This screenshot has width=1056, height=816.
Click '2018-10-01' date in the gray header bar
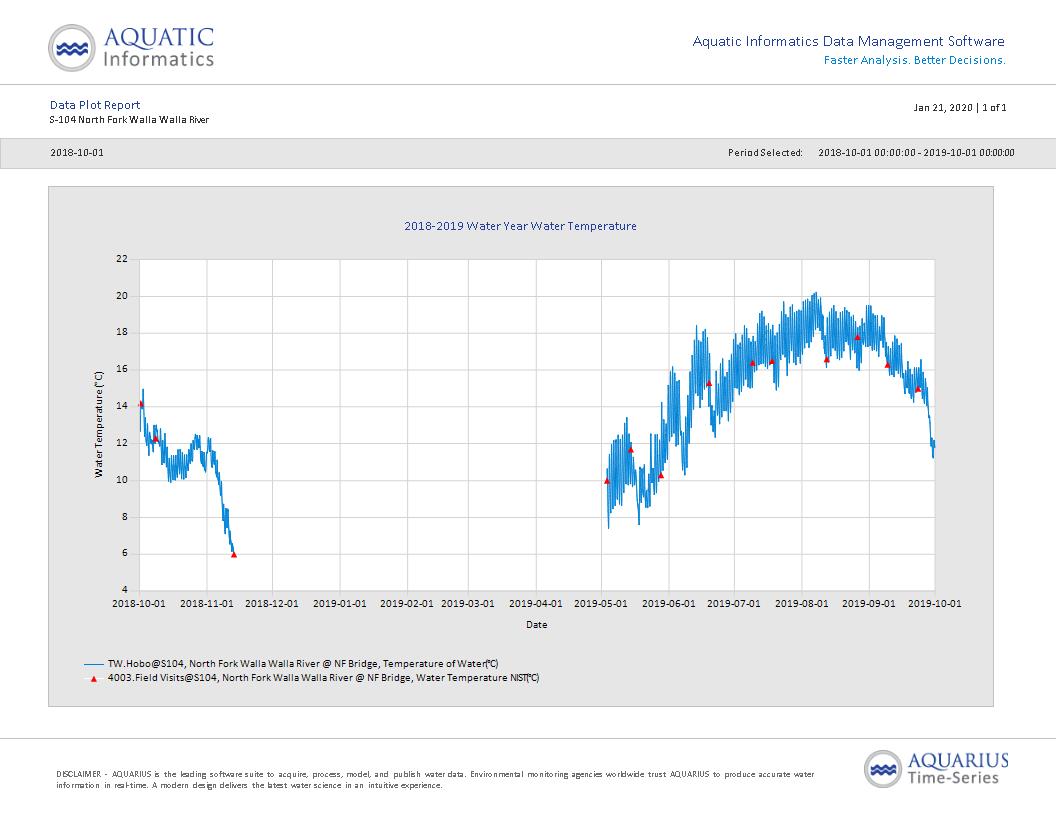pos(77,153)
